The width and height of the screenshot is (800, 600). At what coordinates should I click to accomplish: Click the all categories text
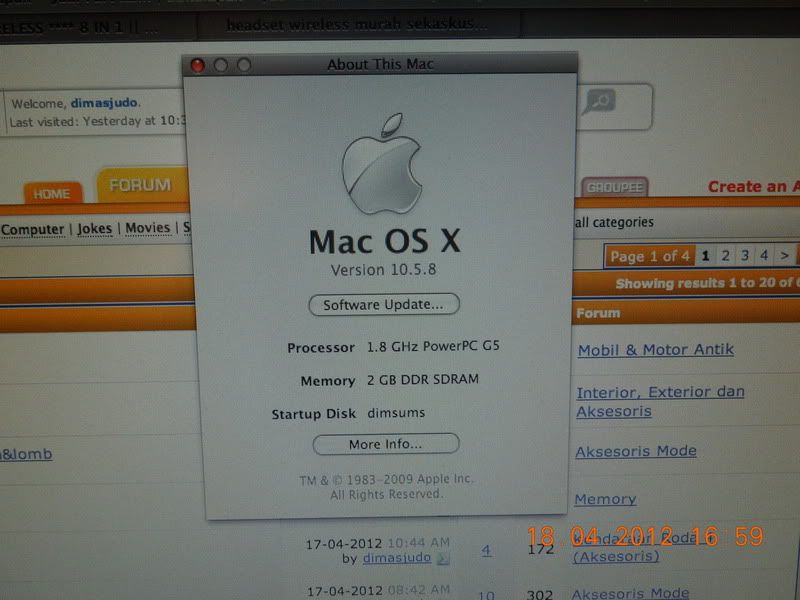click(x=614, y=222)
